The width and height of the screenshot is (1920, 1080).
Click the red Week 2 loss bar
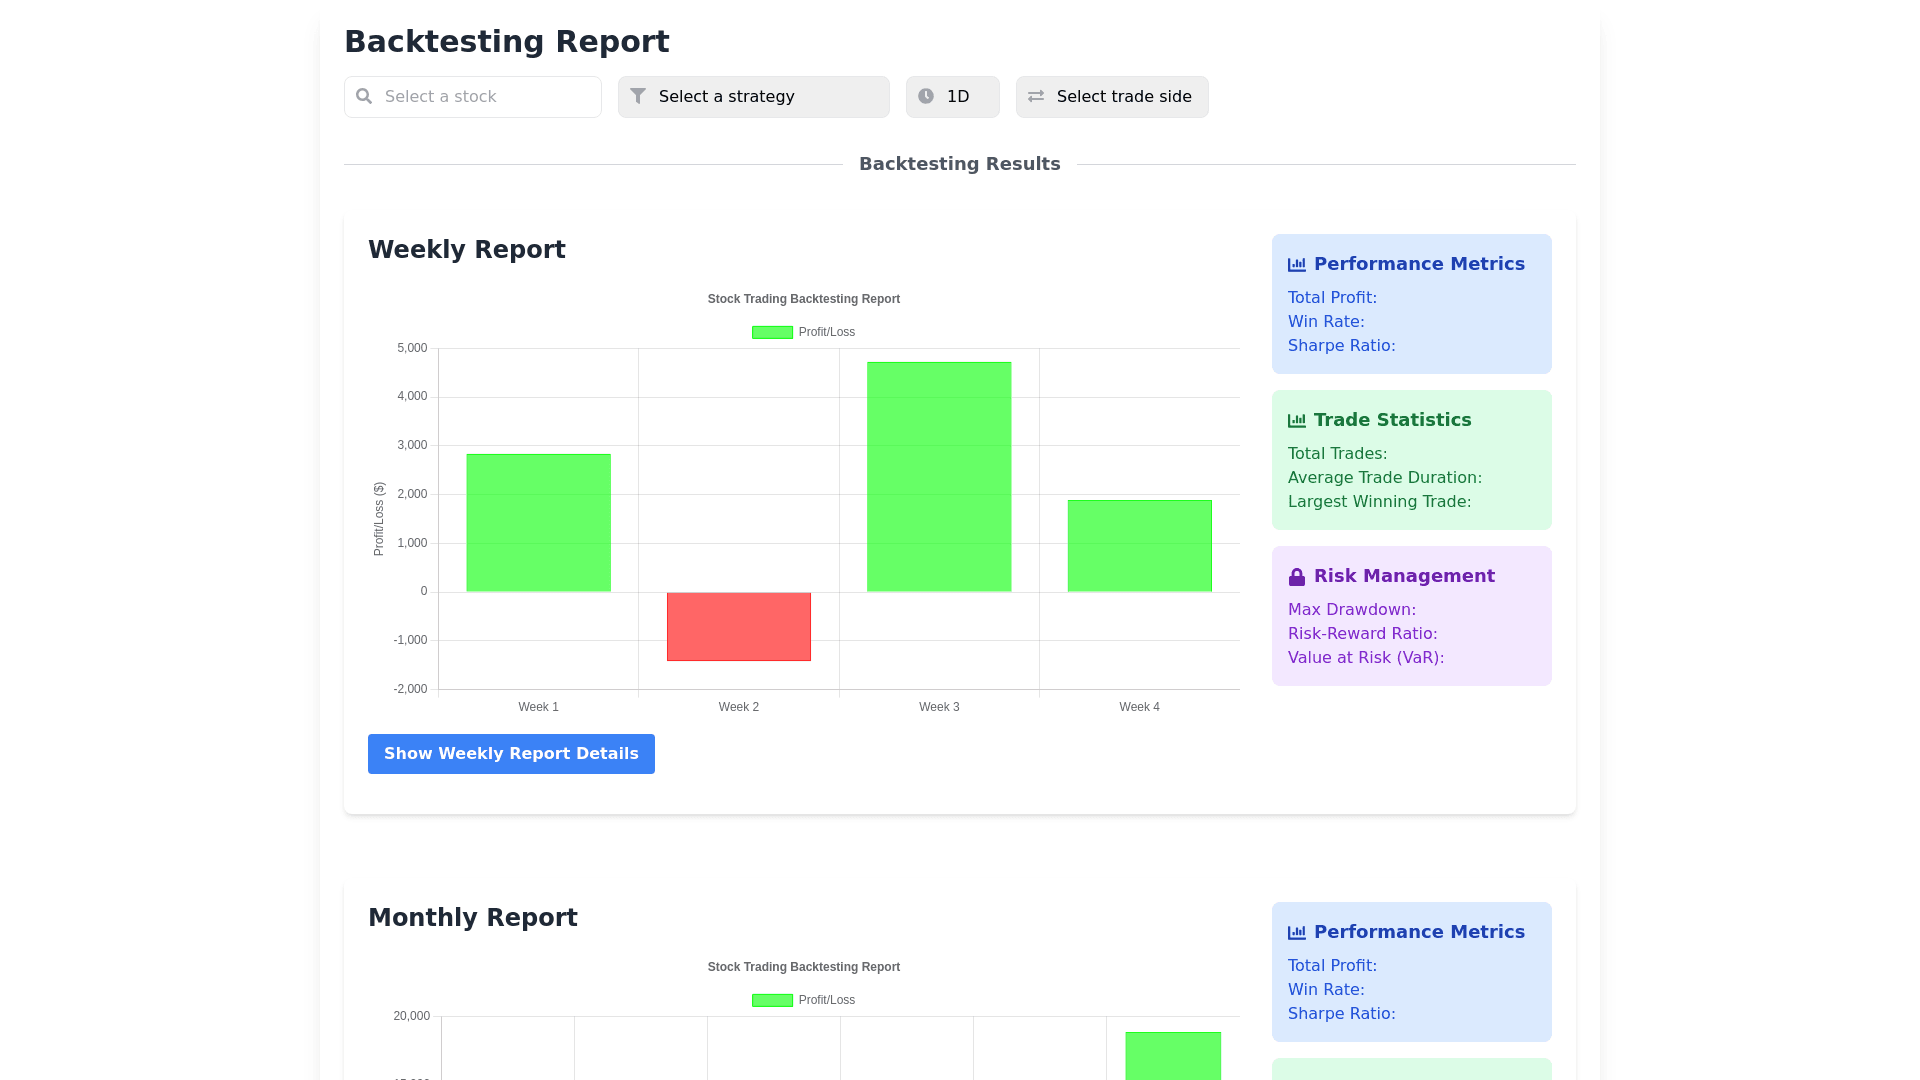[739, 627]
